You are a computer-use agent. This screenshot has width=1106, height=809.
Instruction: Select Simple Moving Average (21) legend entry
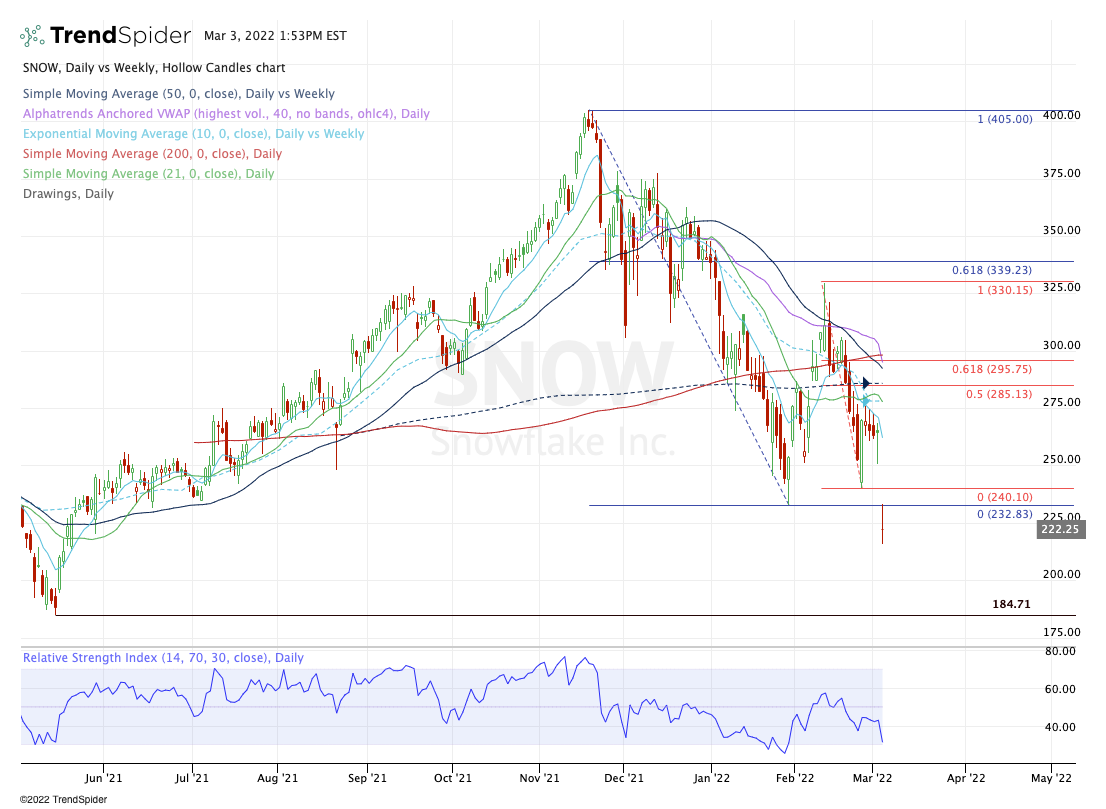tap(148, 174)
